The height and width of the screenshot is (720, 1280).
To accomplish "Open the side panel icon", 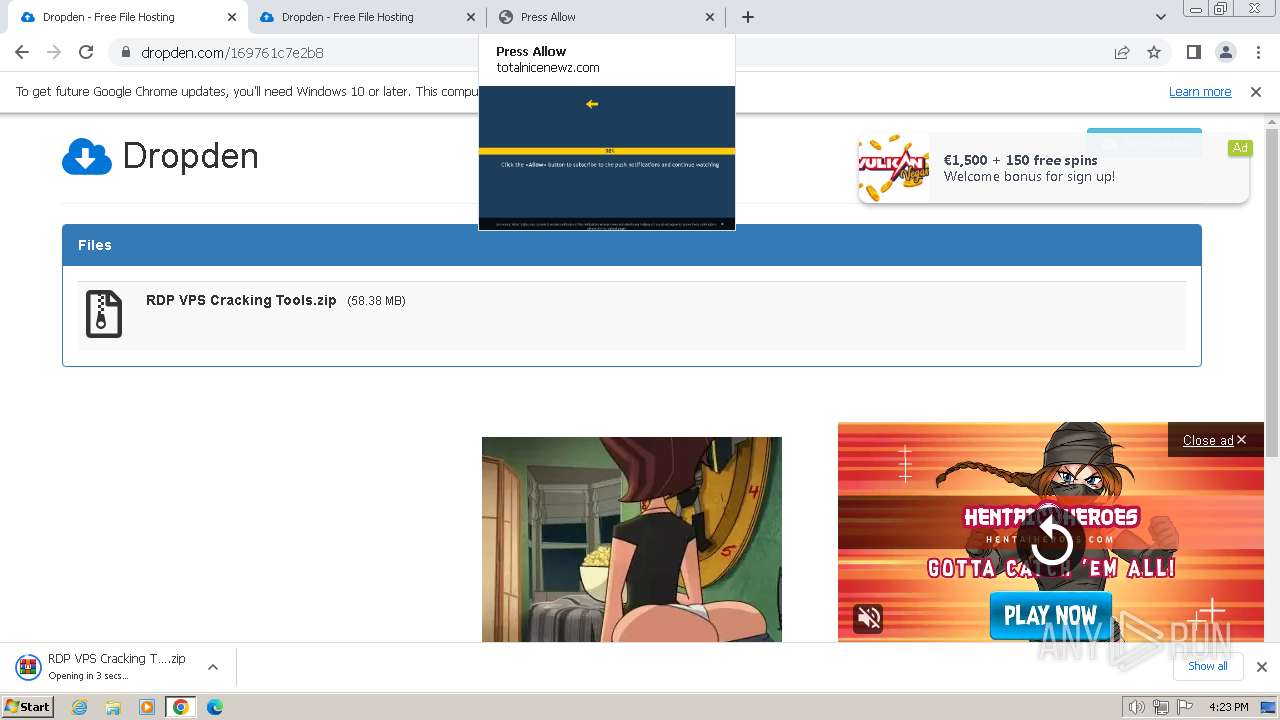I will (x=1193, y=52).
